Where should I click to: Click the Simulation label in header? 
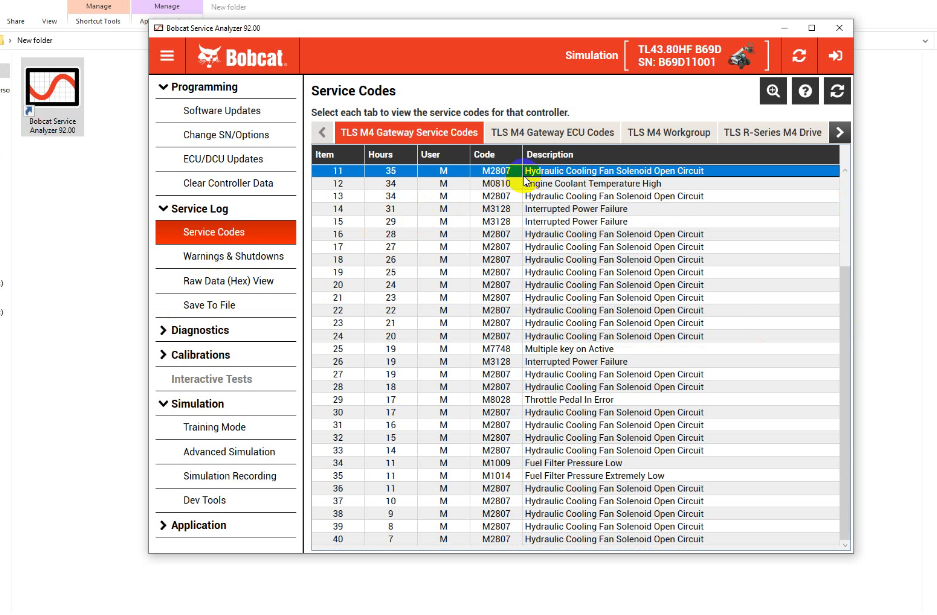click(592, 55)
